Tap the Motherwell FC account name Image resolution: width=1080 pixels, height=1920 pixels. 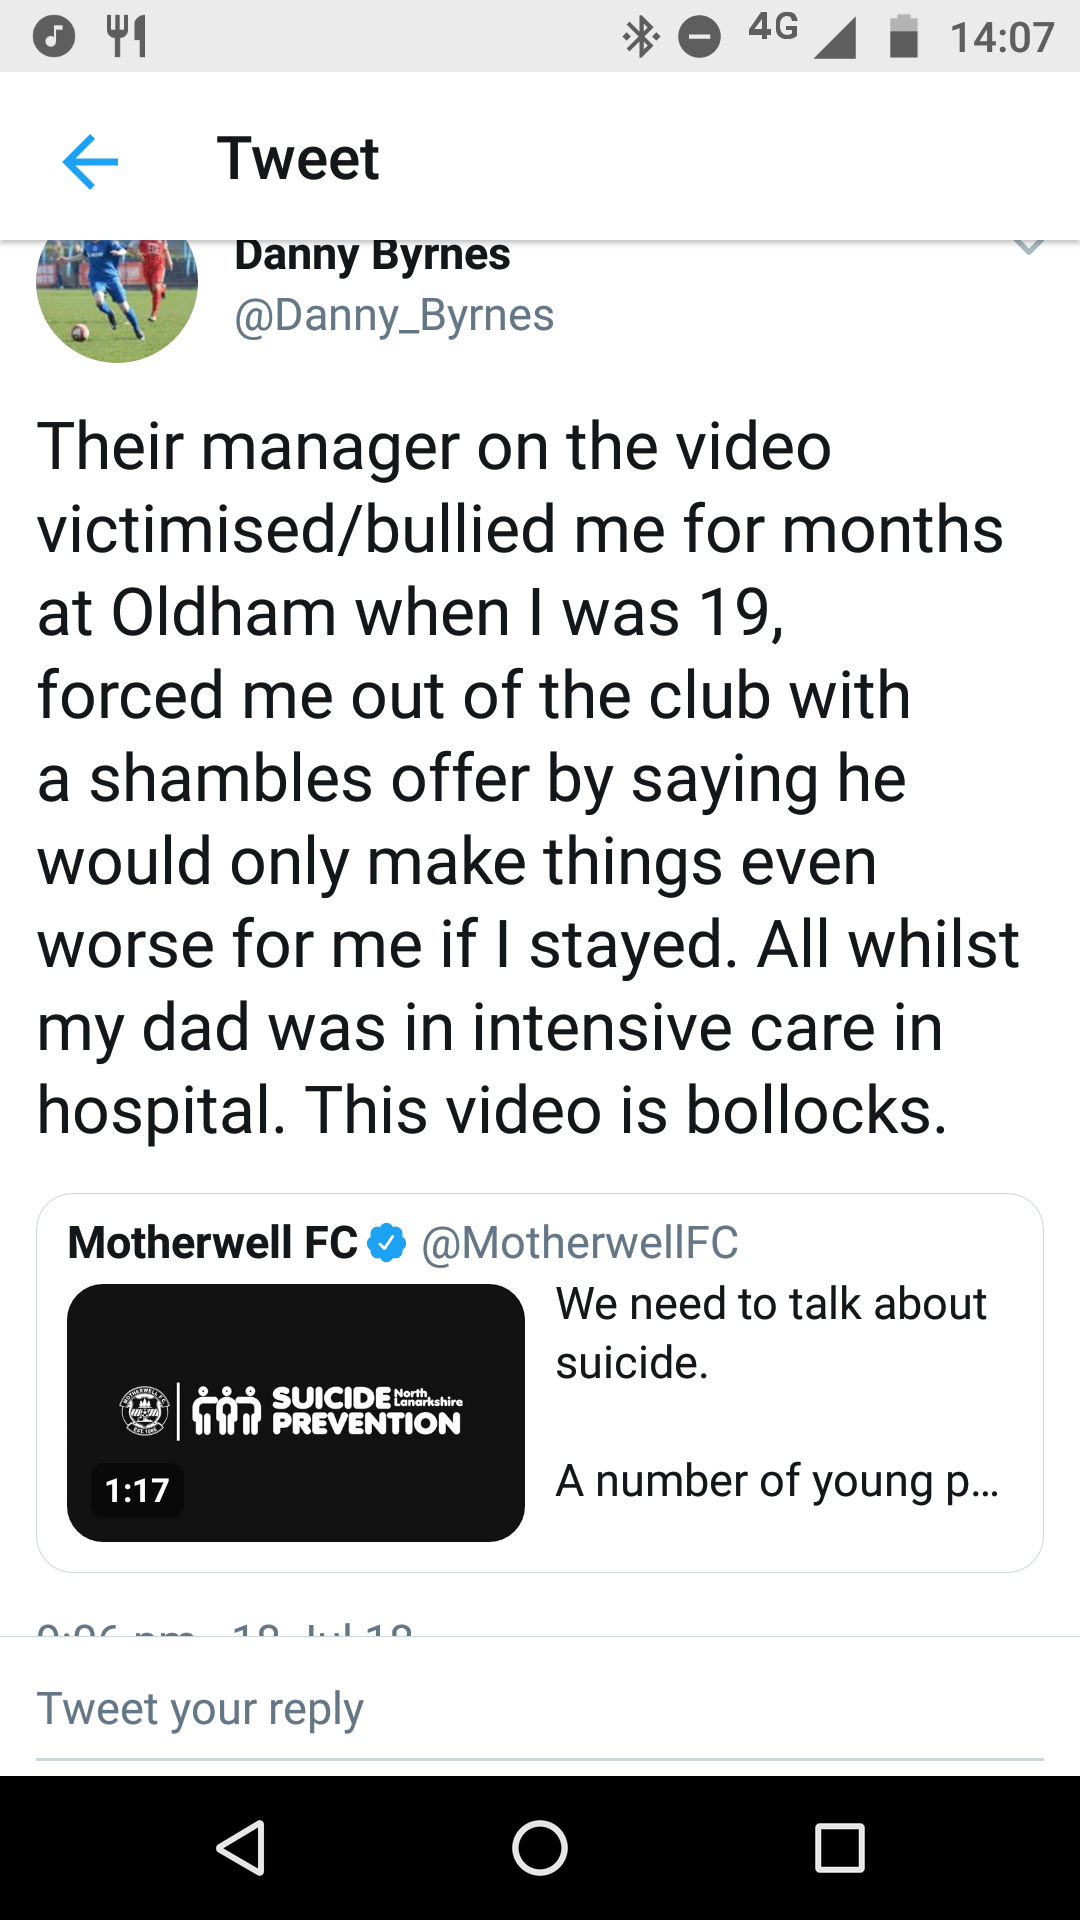click(x=213, y=1243)
